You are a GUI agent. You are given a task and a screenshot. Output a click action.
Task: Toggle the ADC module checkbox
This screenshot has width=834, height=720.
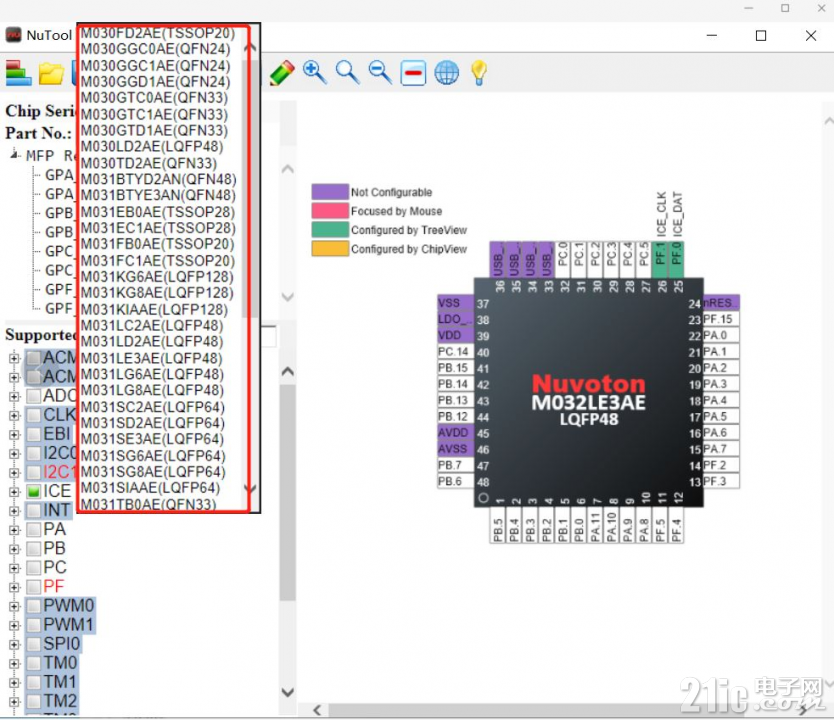[34, 396]
